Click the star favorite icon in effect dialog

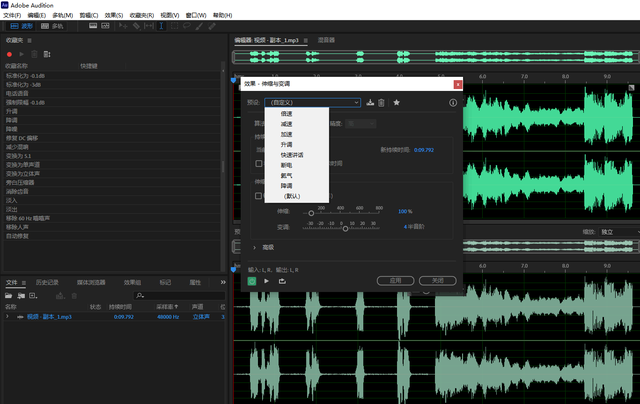click(396, 102)
